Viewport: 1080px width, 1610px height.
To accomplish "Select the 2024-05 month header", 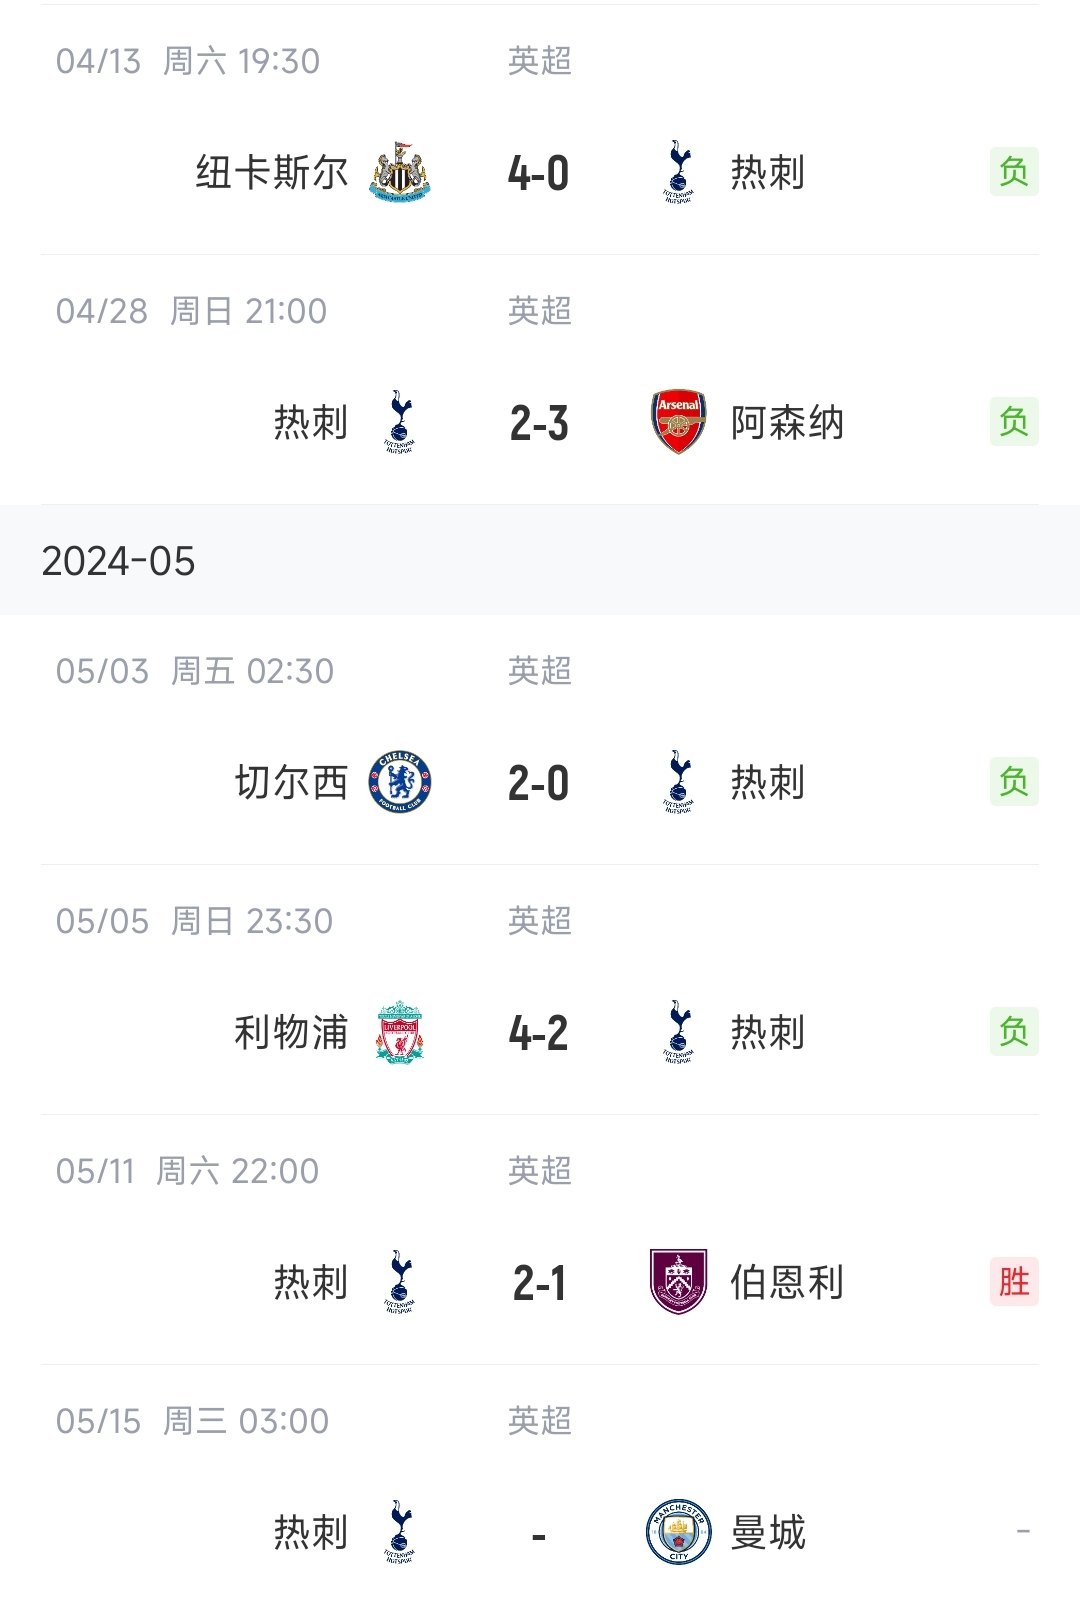I will click(x=119, y=561).
